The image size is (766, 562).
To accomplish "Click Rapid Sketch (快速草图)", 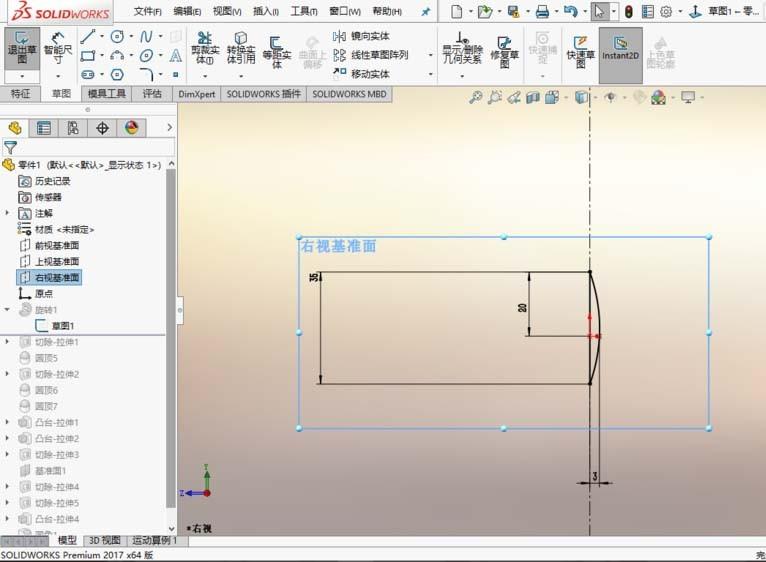I will point(580,51).
